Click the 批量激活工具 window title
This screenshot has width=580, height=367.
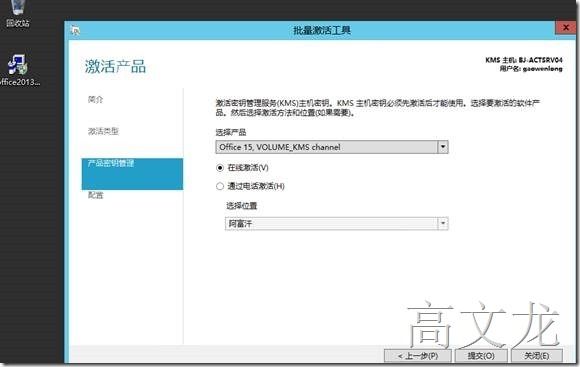322,30
